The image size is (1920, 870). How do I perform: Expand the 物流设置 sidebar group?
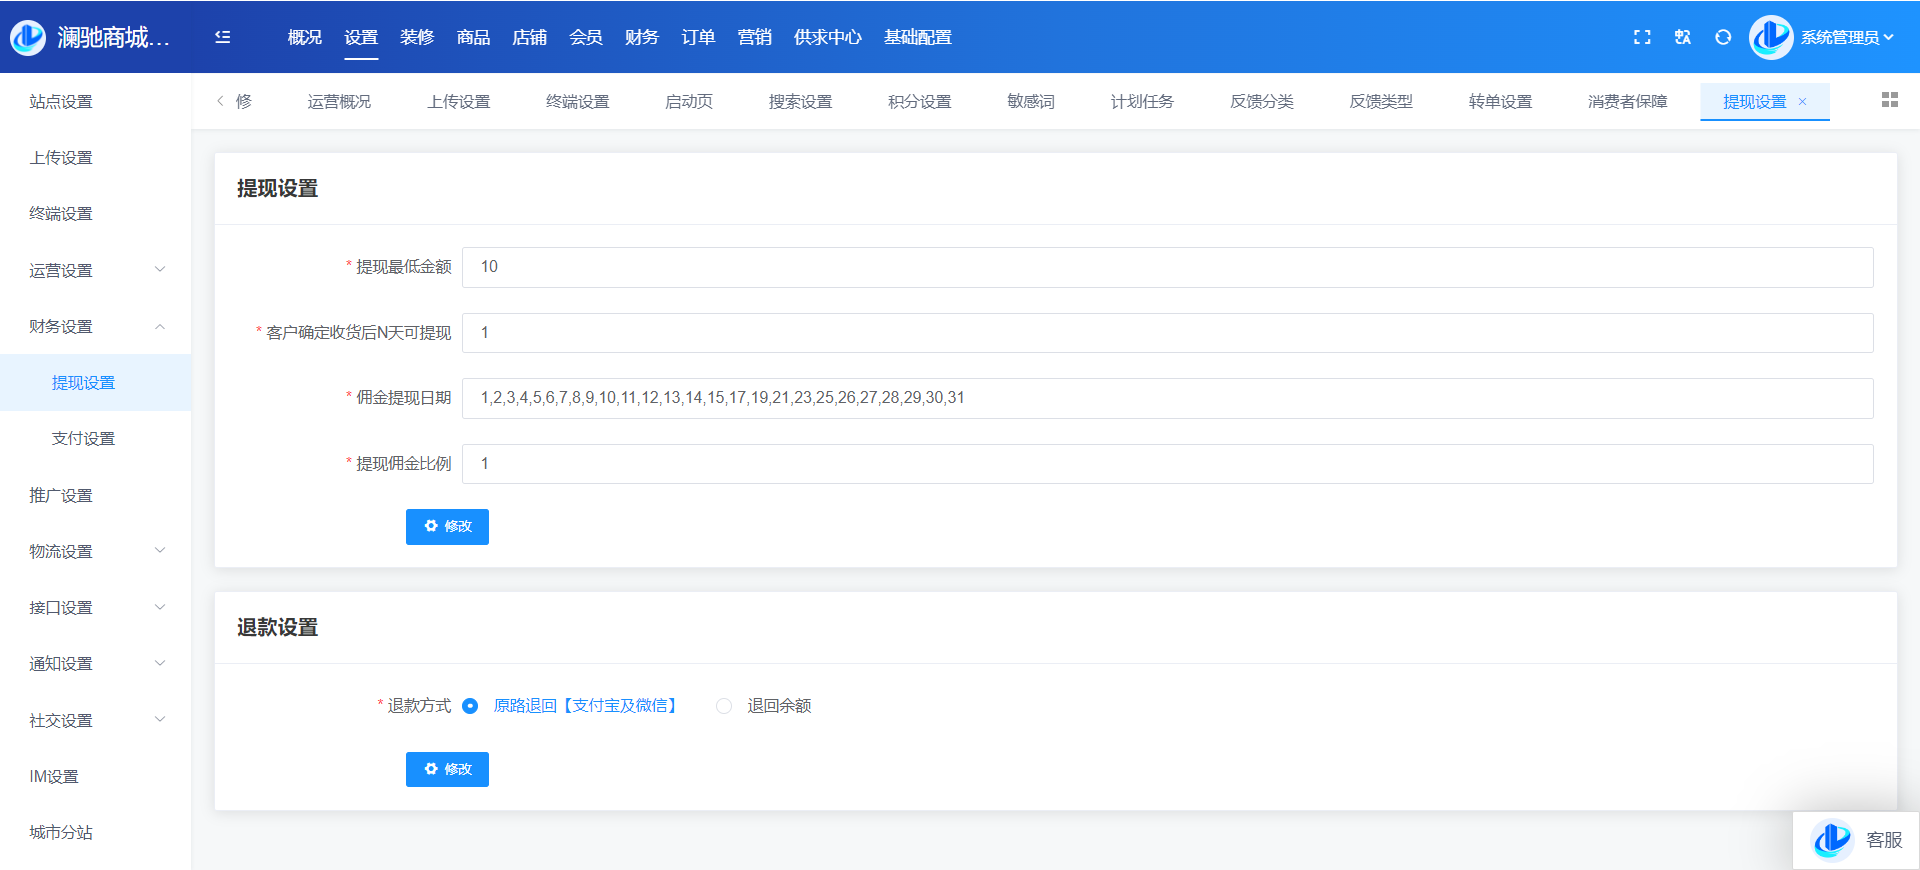[96, 551]
